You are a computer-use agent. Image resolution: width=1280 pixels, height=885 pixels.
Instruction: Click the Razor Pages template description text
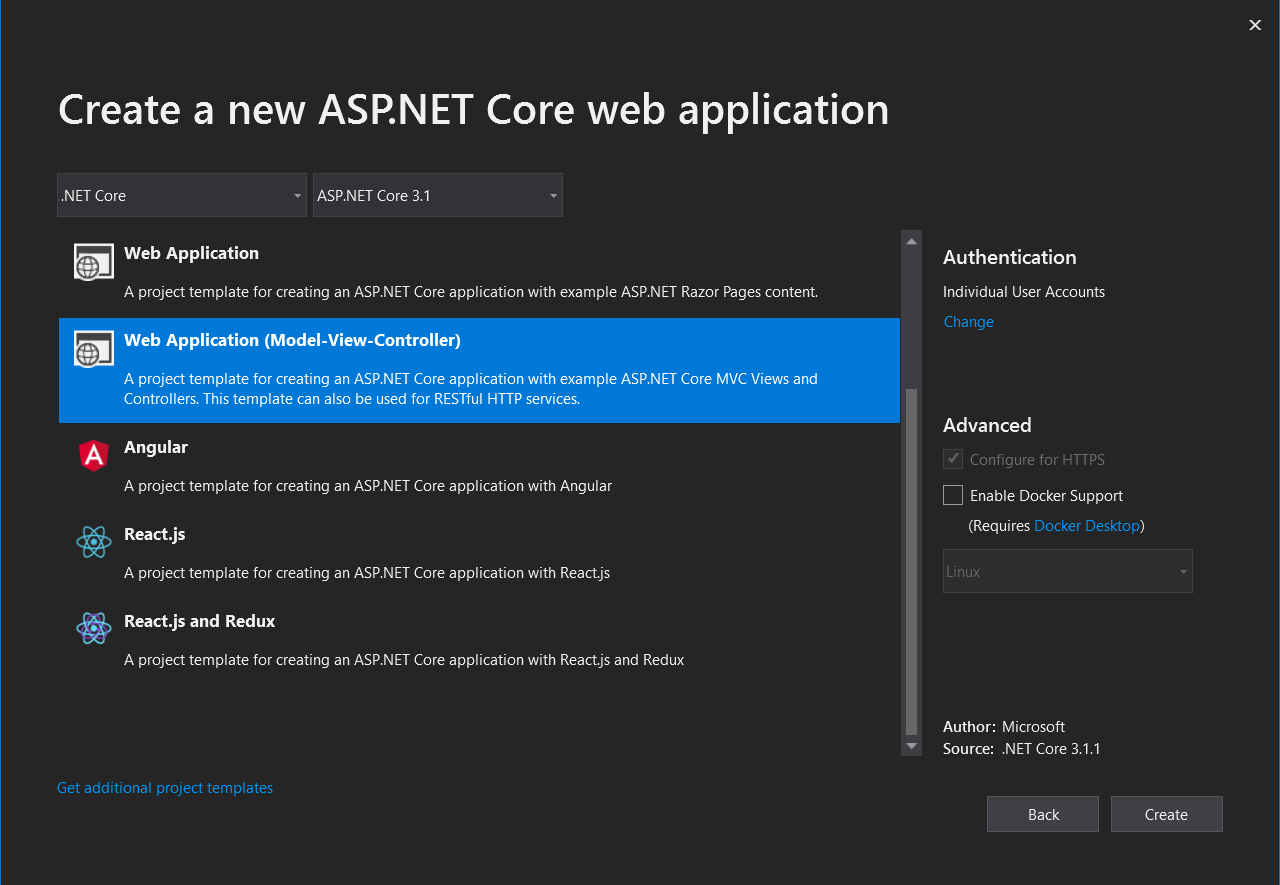[x=471, y=292]
